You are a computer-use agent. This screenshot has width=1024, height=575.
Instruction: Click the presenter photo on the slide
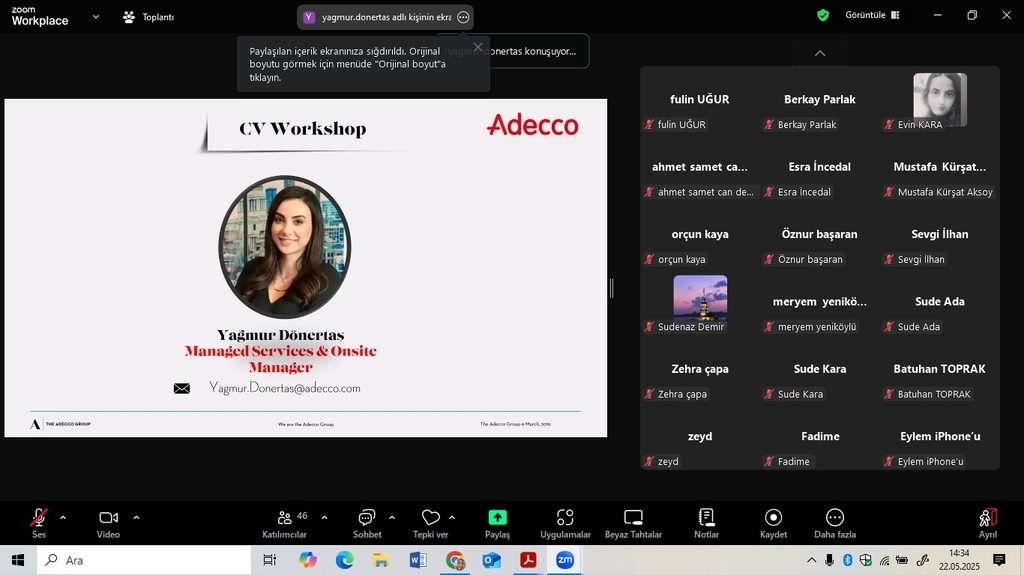point(285,247)
